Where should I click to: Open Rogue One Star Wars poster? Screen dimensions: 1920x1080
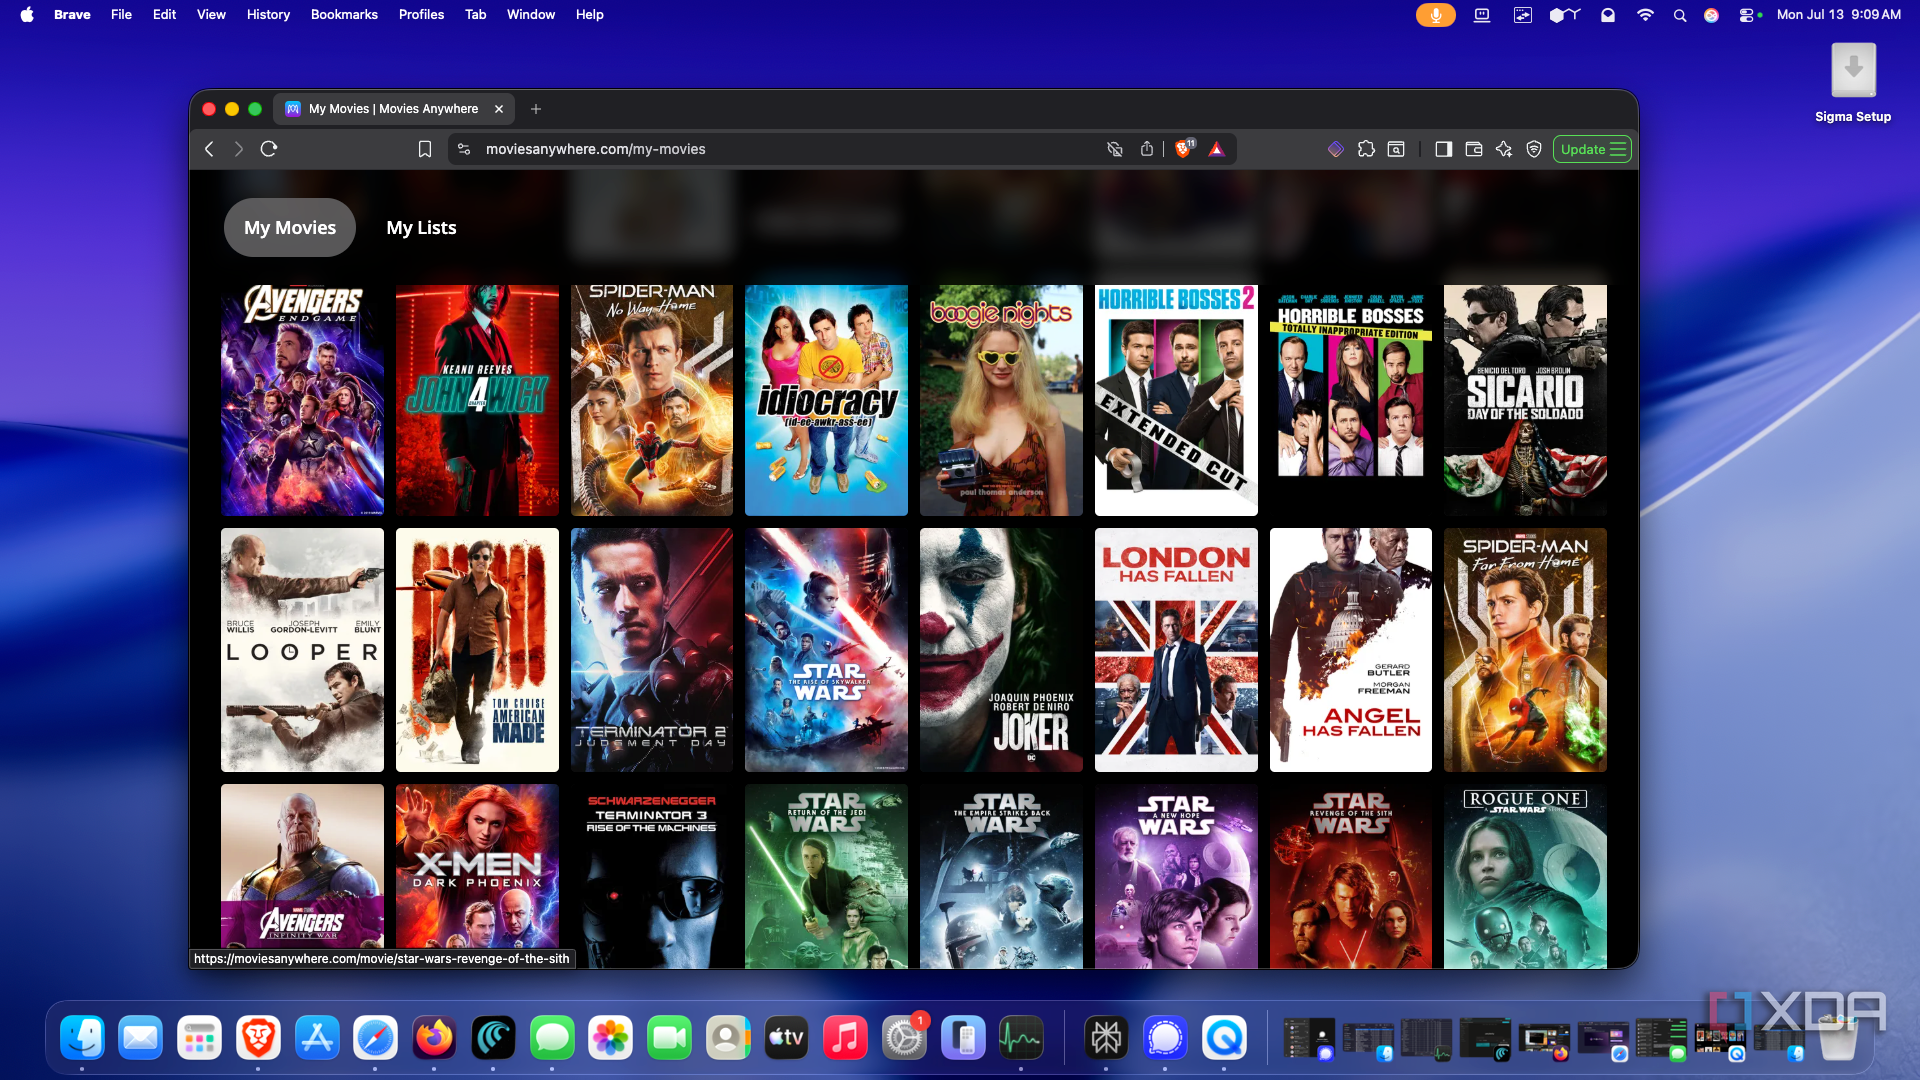[x=1525, y=876]
